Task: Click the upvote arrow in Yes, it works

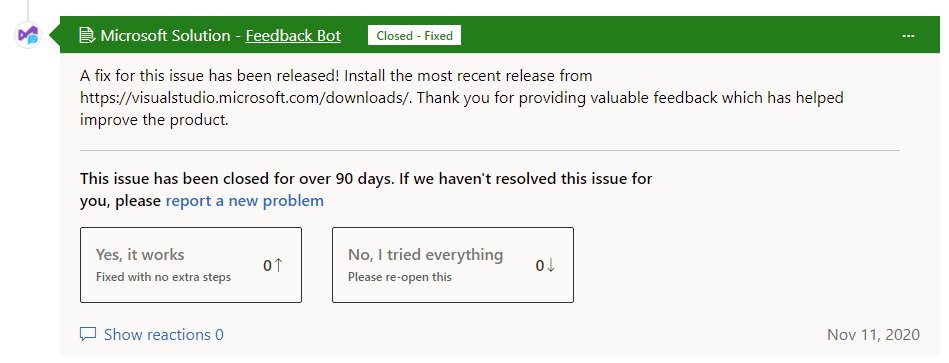Action: [x=278, y=265]
